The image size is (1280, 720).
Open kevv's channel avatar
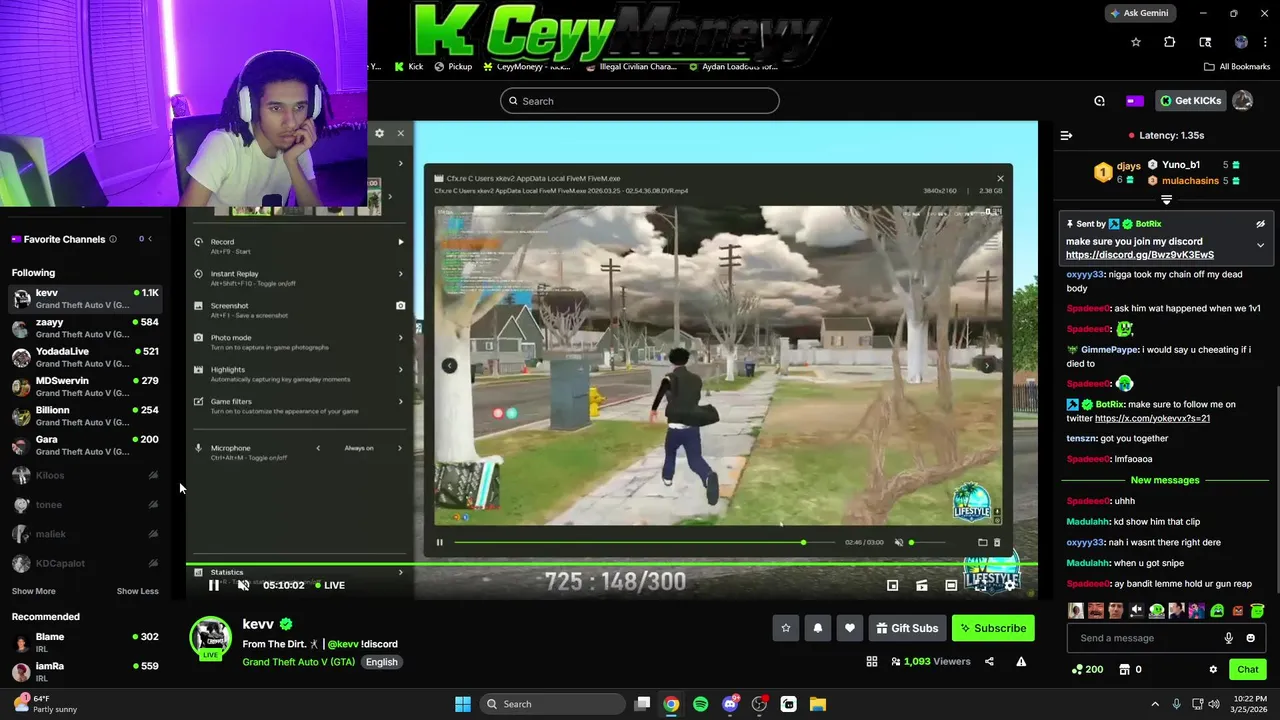[211, 638]
